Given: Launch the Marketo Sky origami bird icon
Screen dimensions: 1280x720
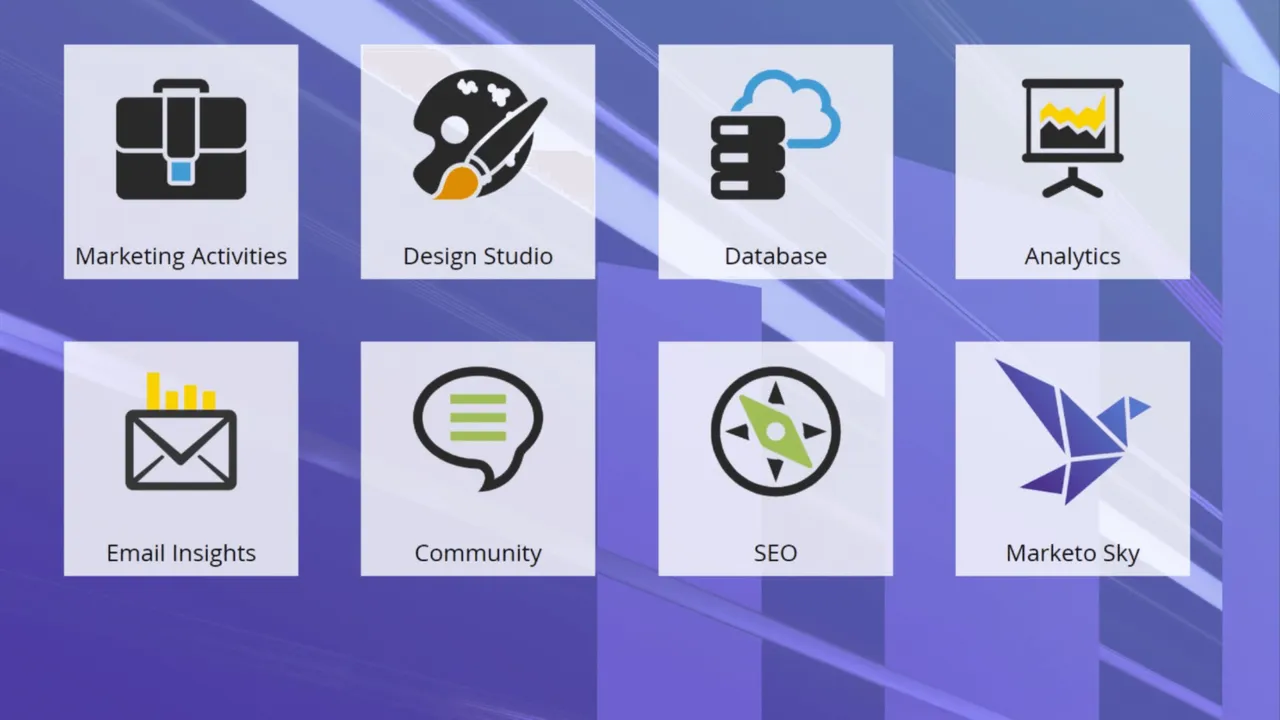Looking at the screenshot, I should click(x=1072, y=431).
